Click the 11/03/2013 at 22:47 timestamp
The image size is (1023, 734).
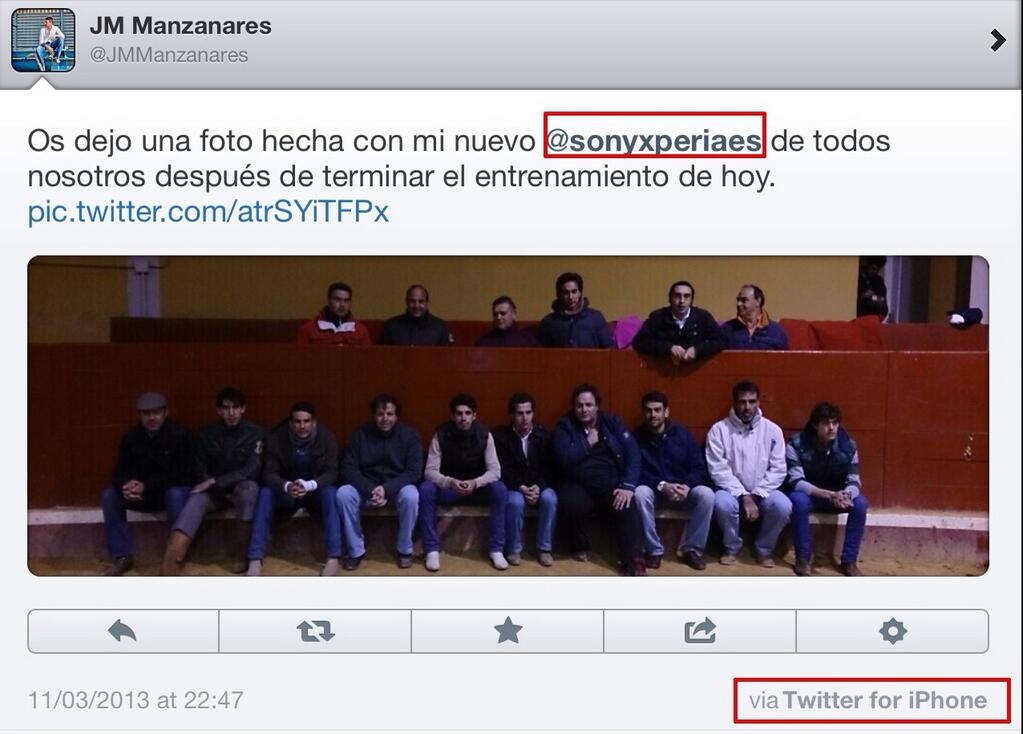pos(136,700)
